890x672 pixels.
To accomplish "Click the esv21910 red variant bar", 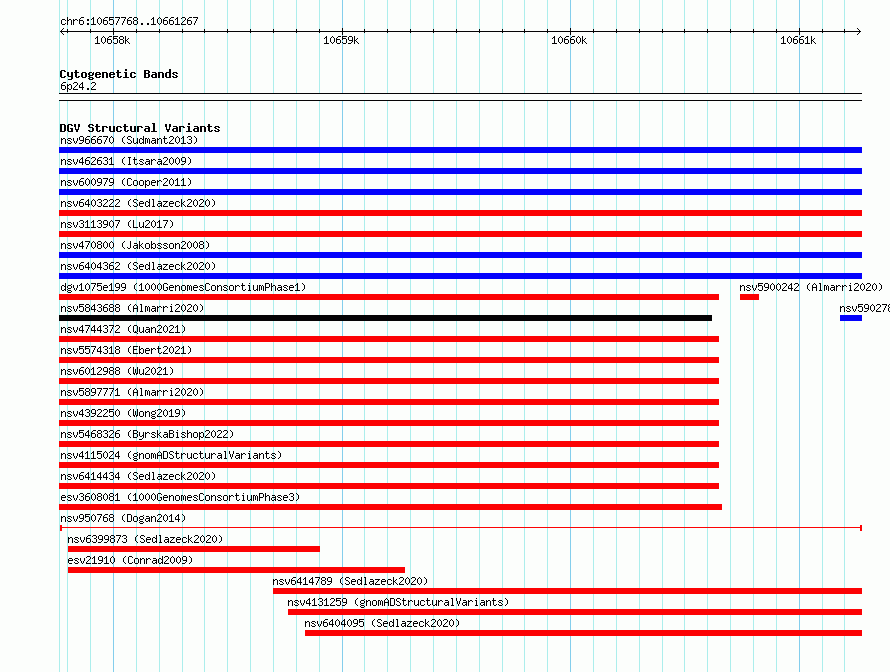I will [x=236, y=570].
